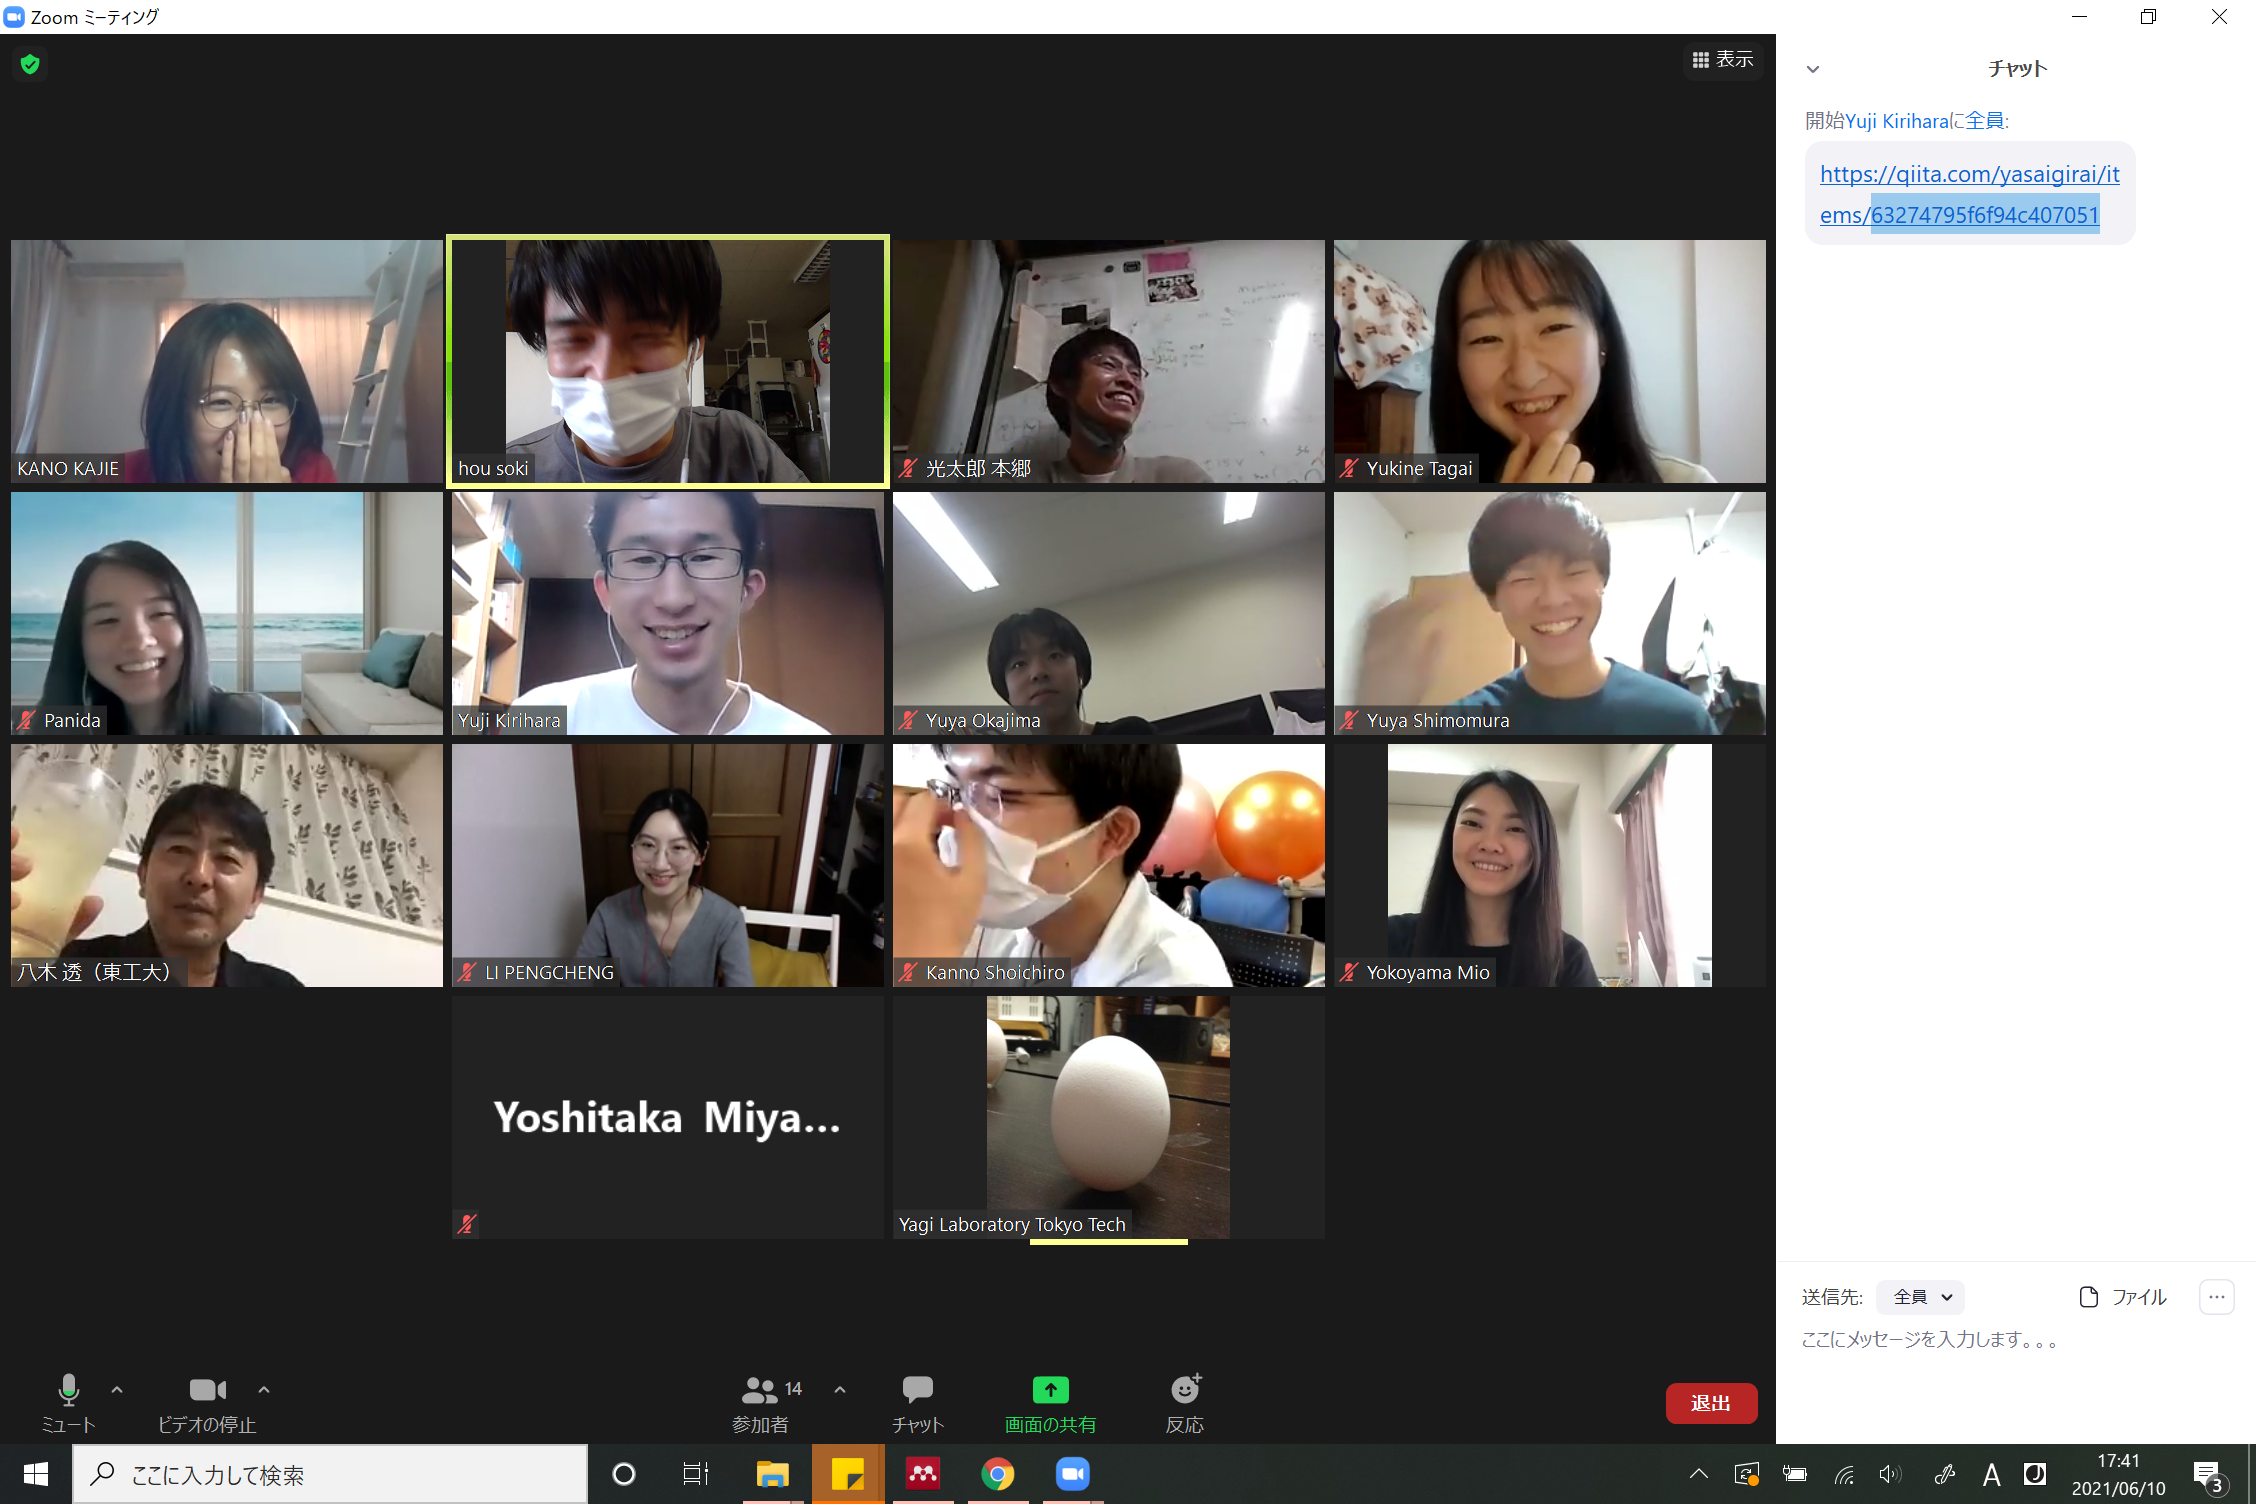Open the 全員 recipient dropdown
Screen dimensions: 2256x1504
[1920, 1297]
